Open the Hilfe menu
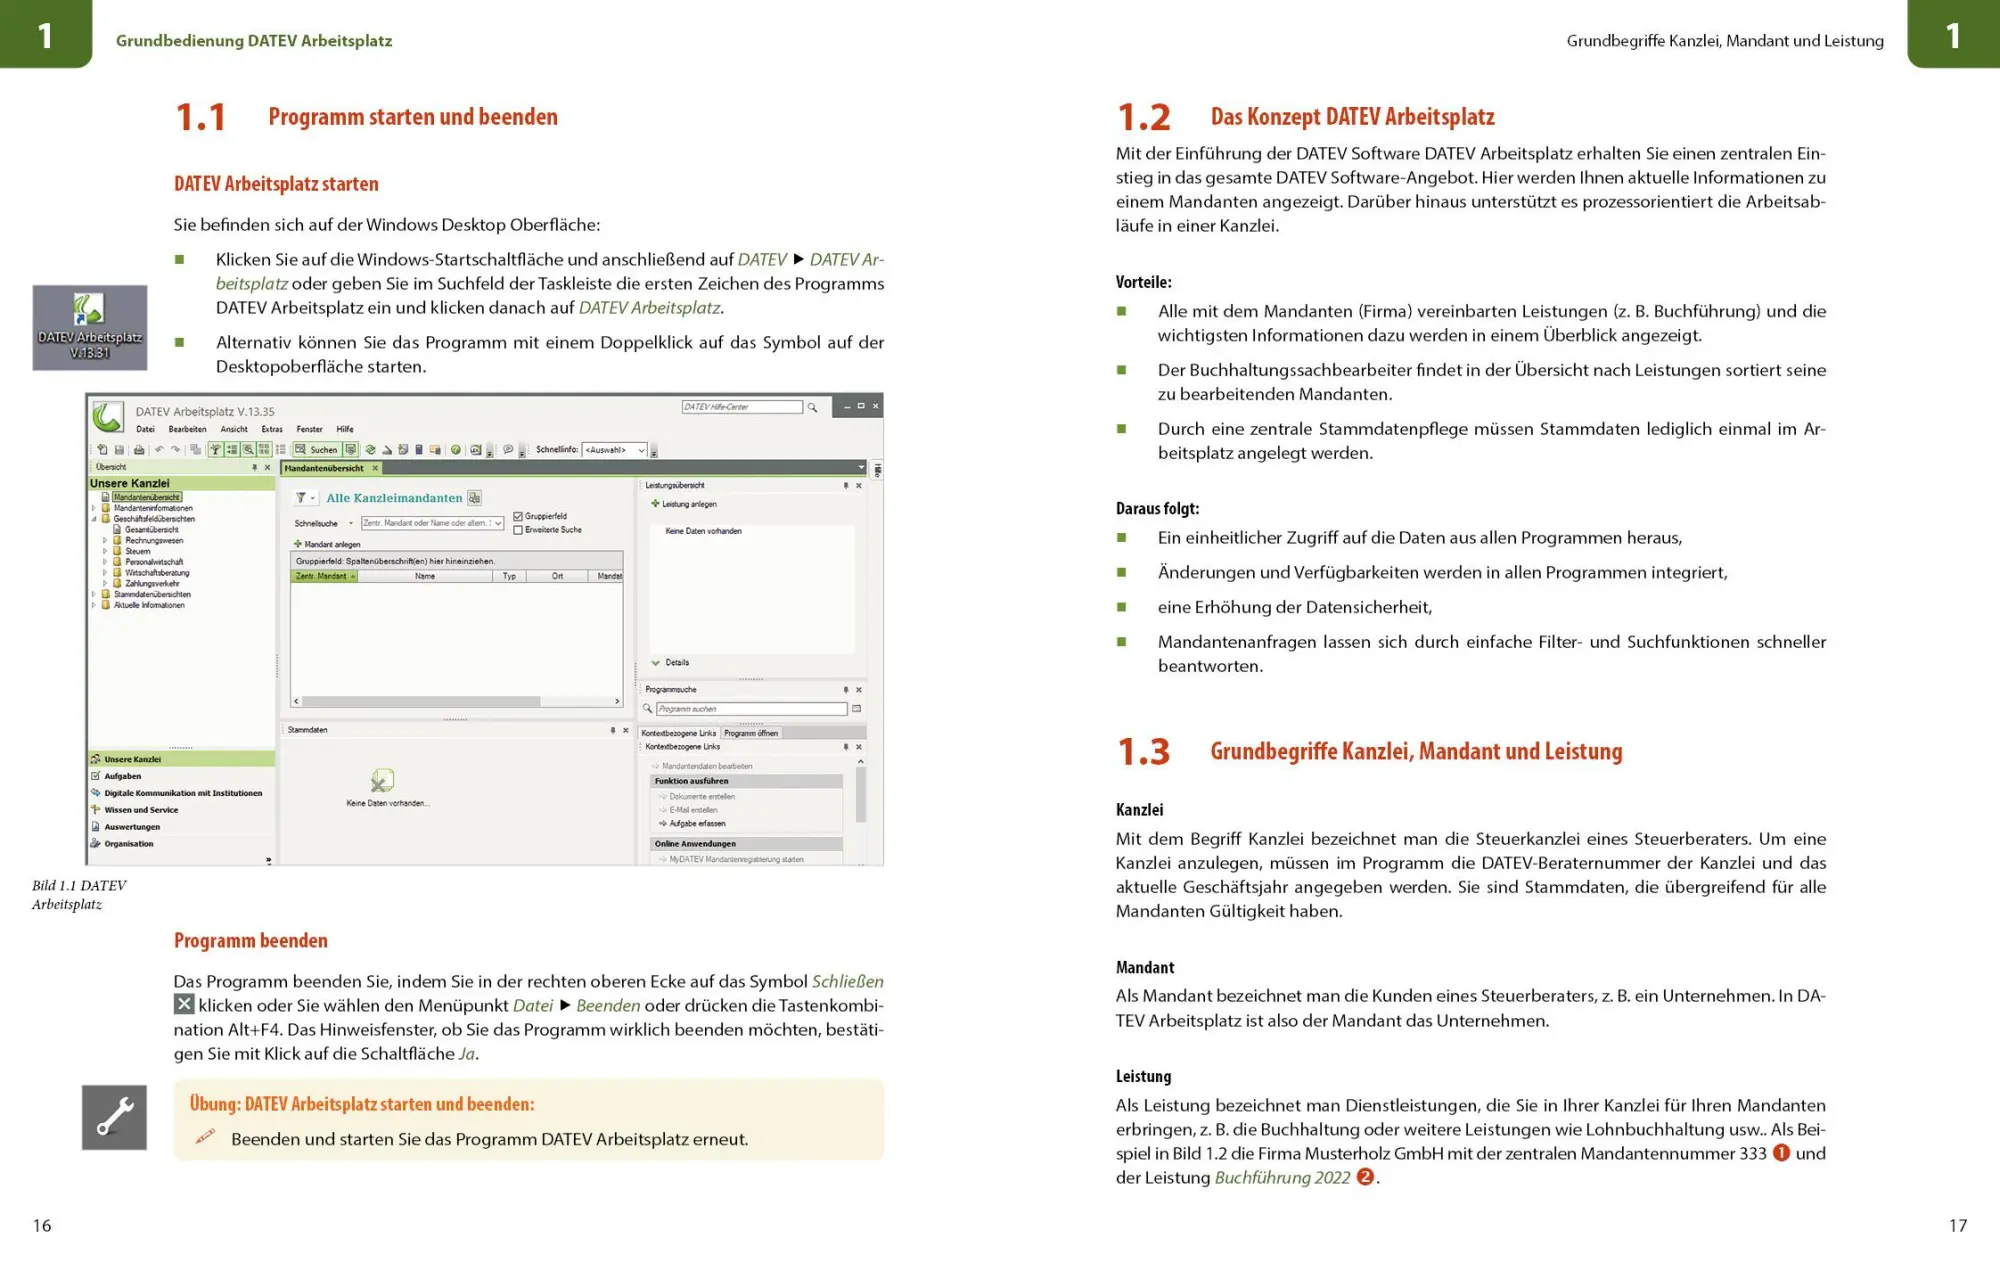The height and width of the screenshot is (1263, 2000). point(345,429)
